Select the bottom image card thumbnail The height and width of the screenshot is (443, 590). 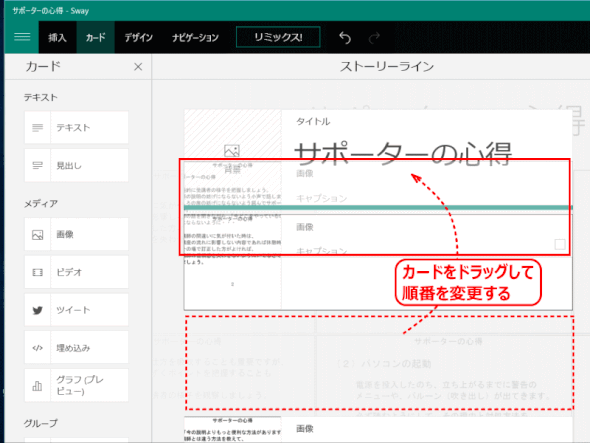pyautogui.click(x=232, y=429)
